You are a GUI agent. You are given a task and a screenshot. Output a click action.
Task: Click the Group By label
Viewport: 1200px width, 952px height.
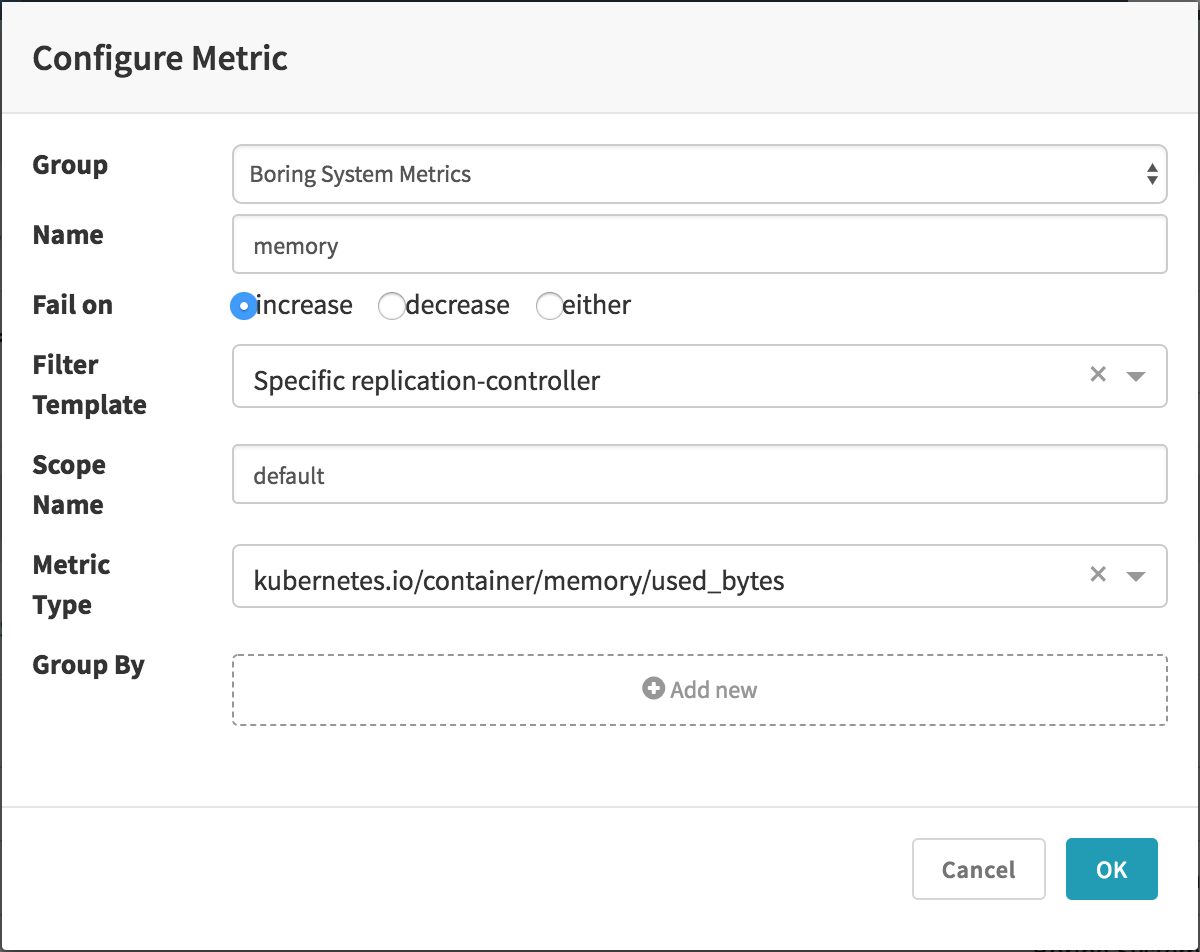tap(89, 666)
